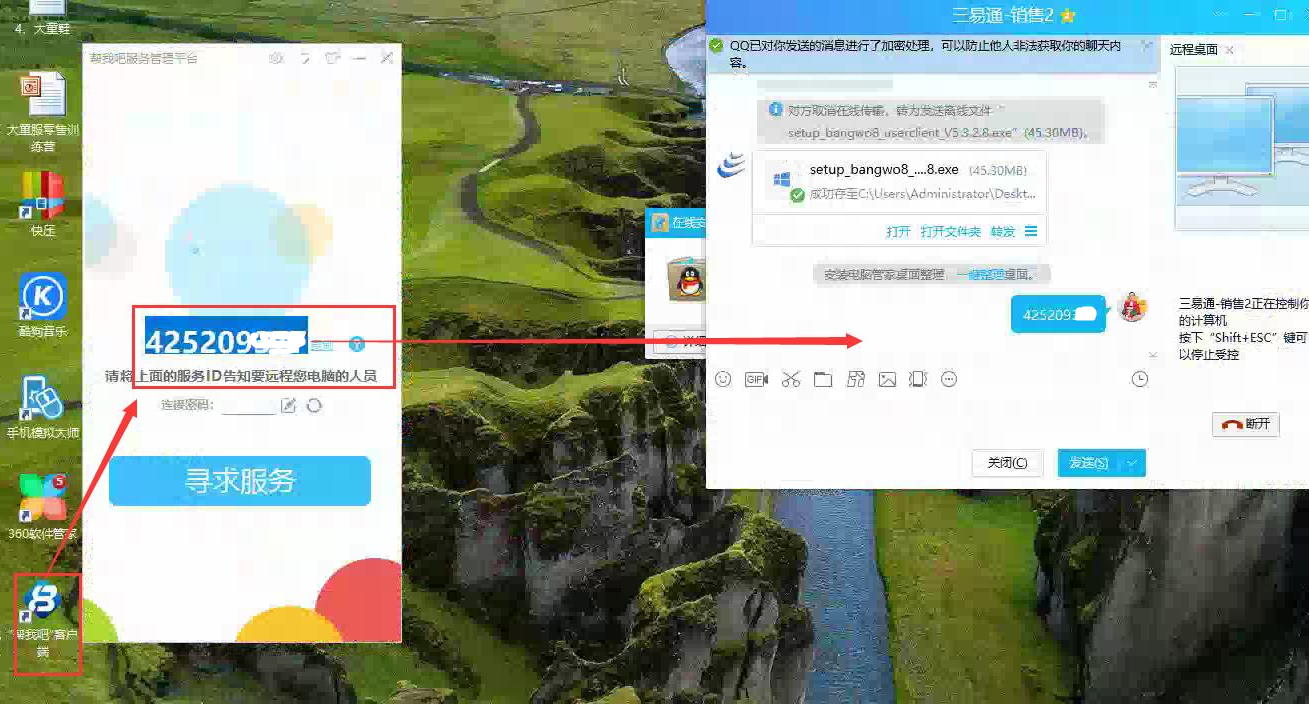Click the contact avatar beside the file card
Image resolution: width=1309 pixels, height=704 pixels.
tap(732, 166)
